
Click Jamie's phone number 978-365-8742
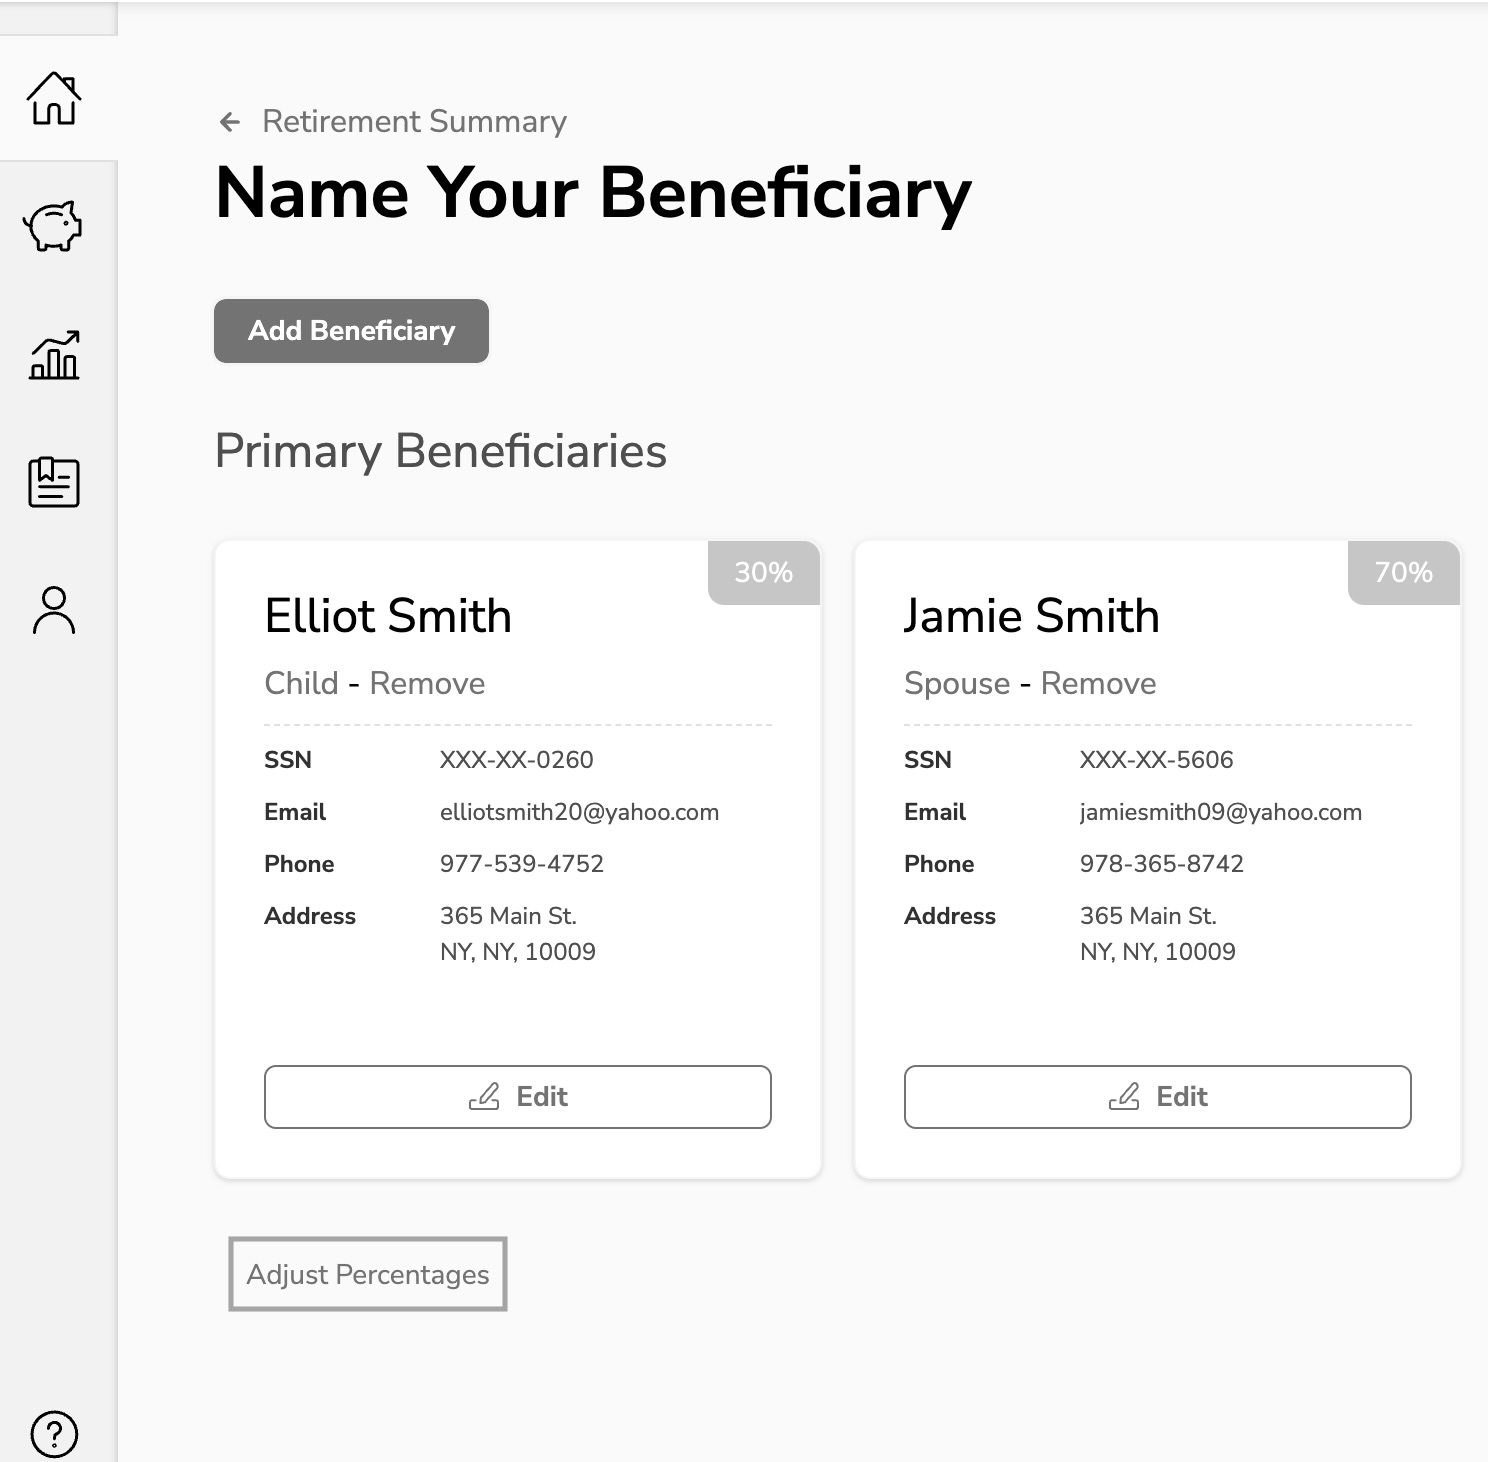1161,864
